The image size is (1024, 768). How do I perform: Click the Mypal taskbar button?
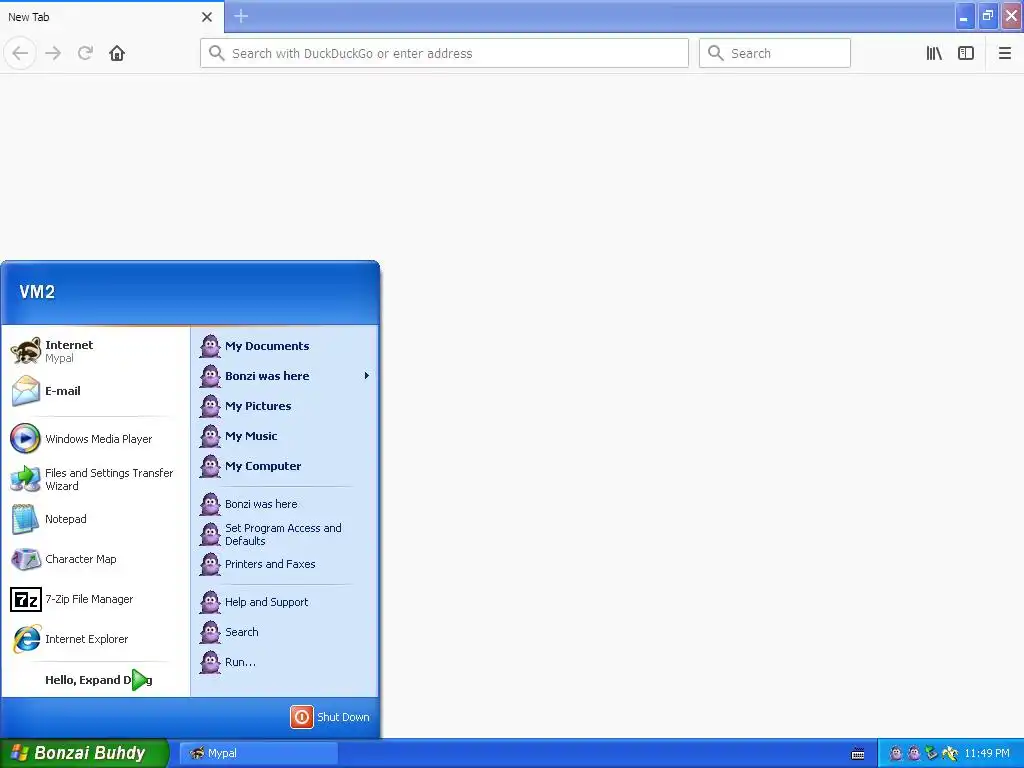pyautogui.click(x=258, y=753)
